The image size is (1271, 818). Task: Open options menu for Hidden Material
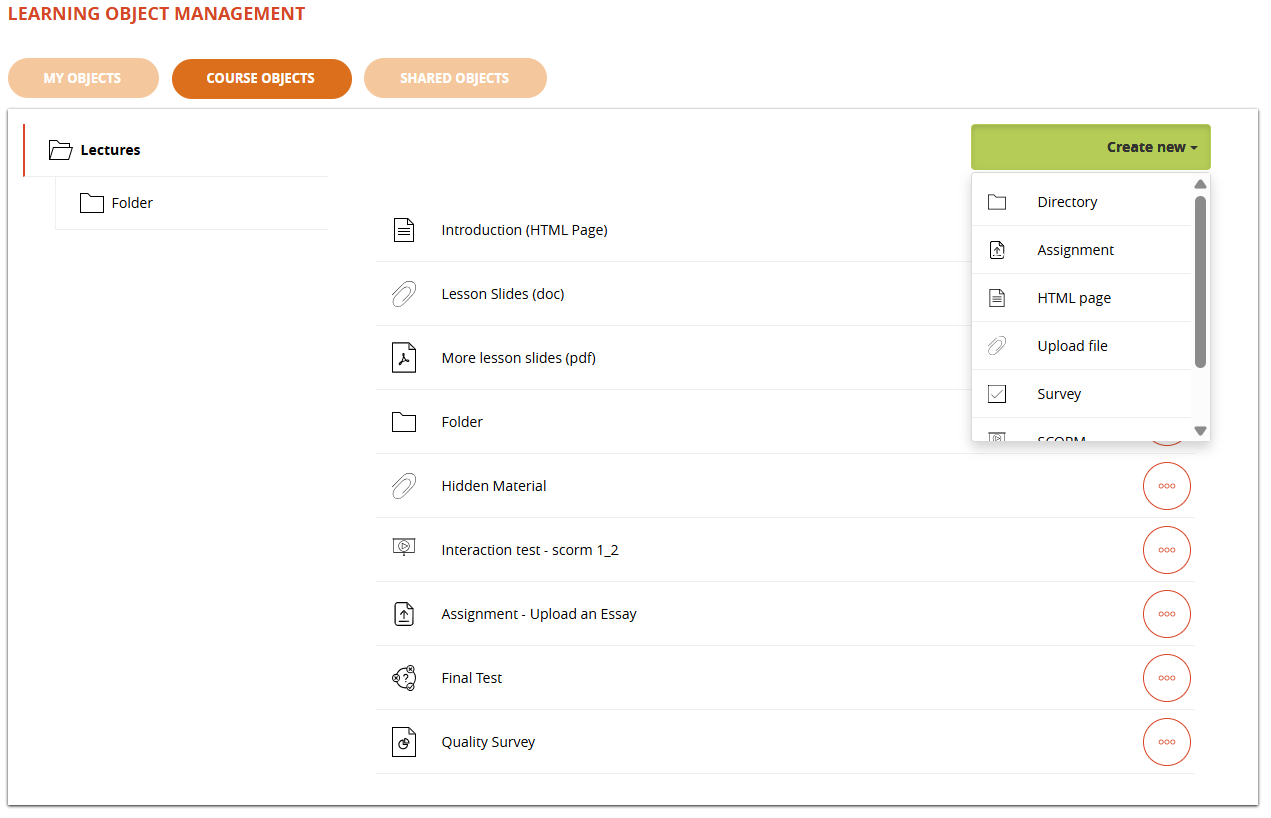pos(1166,486)
